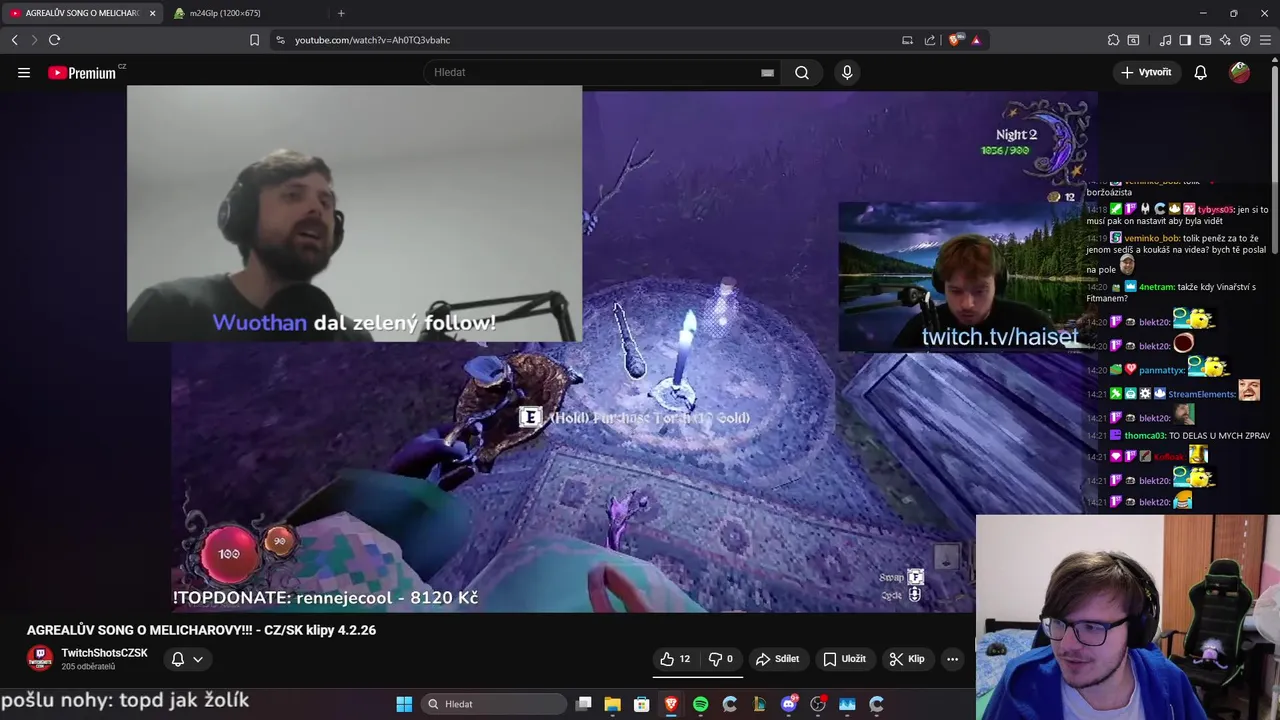Open the browser main hamburger menu
1280x720 pixels.
click(x=1266, y=40)
